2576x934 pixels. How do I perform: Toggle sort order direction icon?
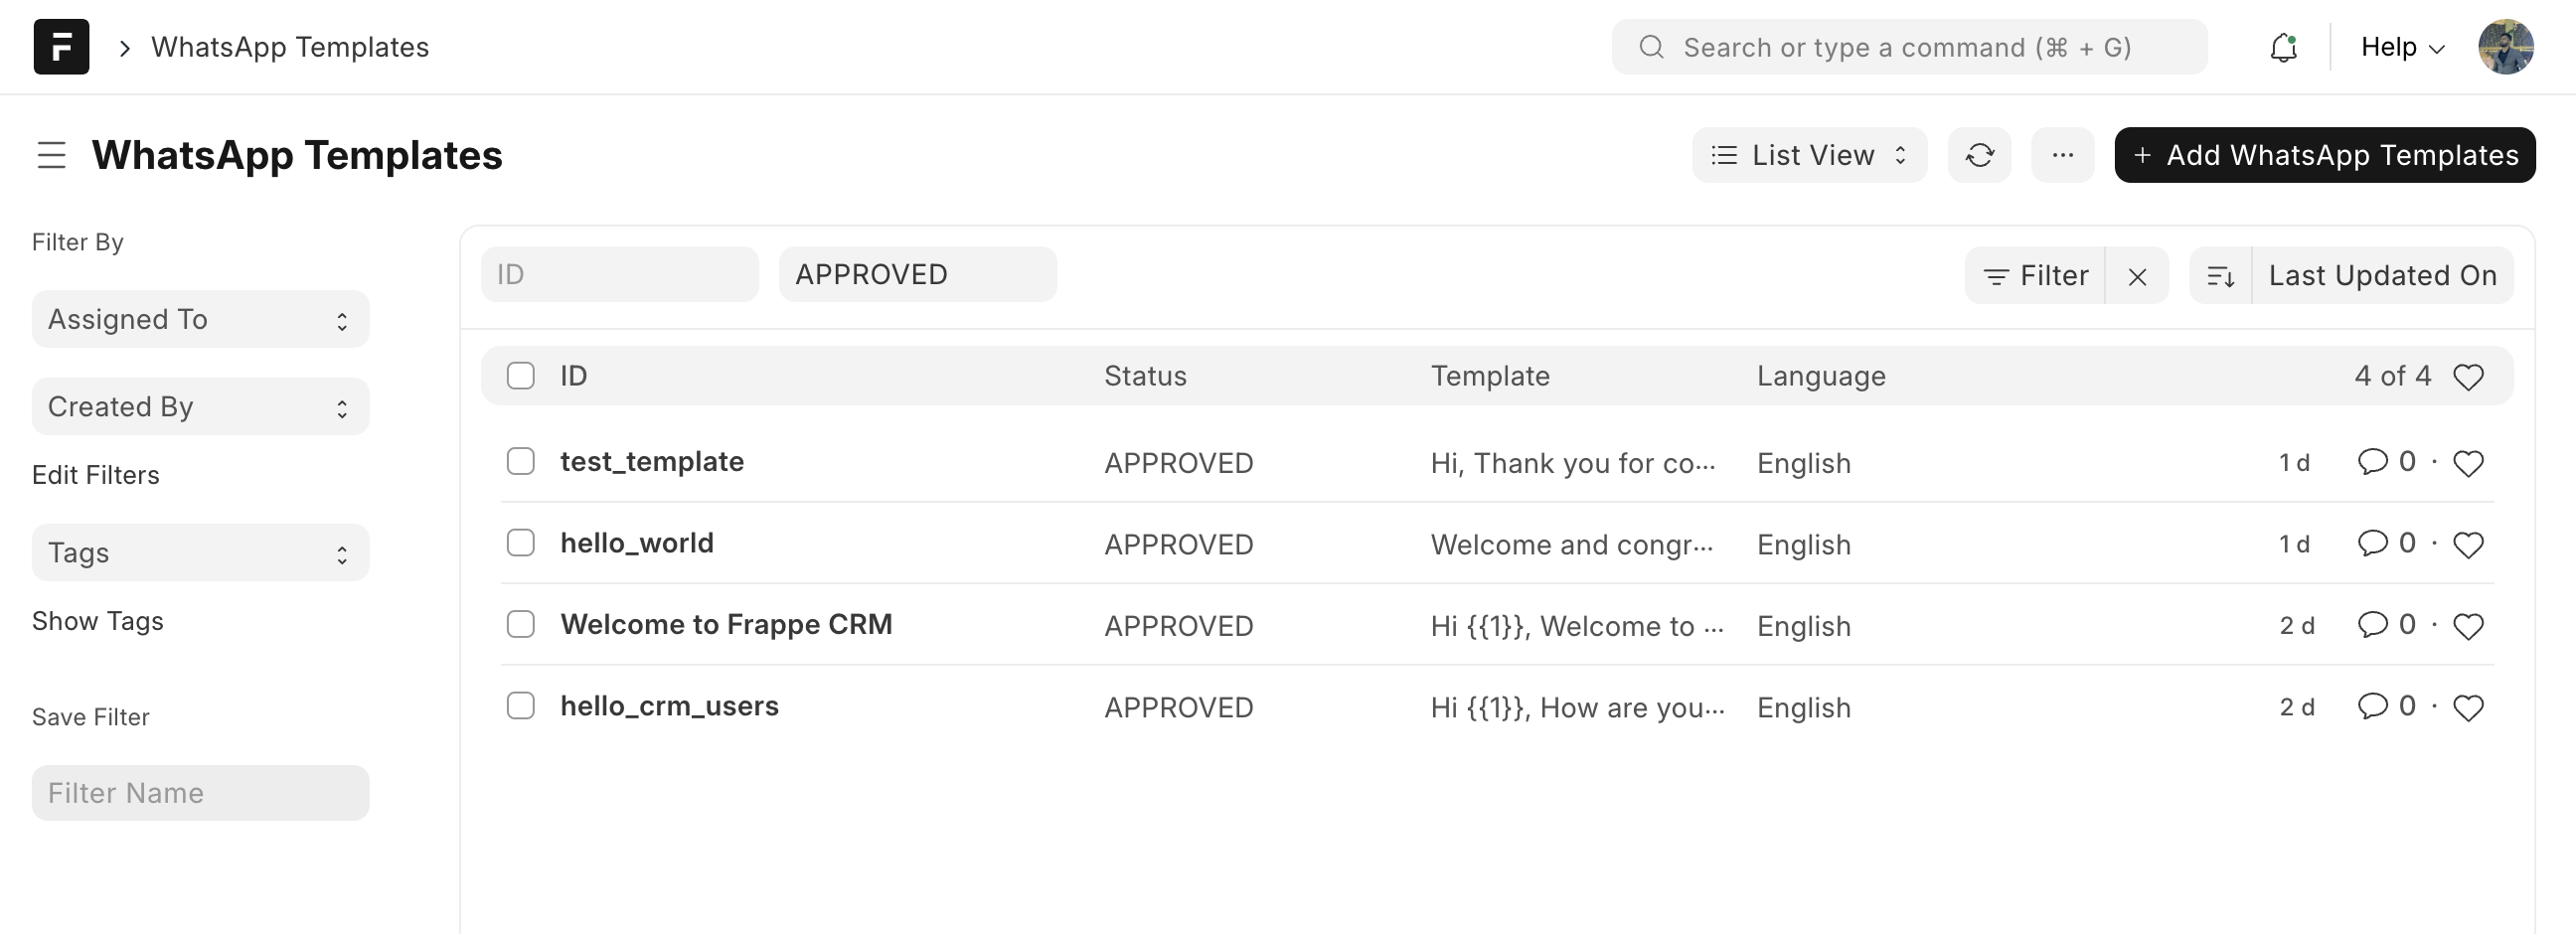click(2220, 276)
